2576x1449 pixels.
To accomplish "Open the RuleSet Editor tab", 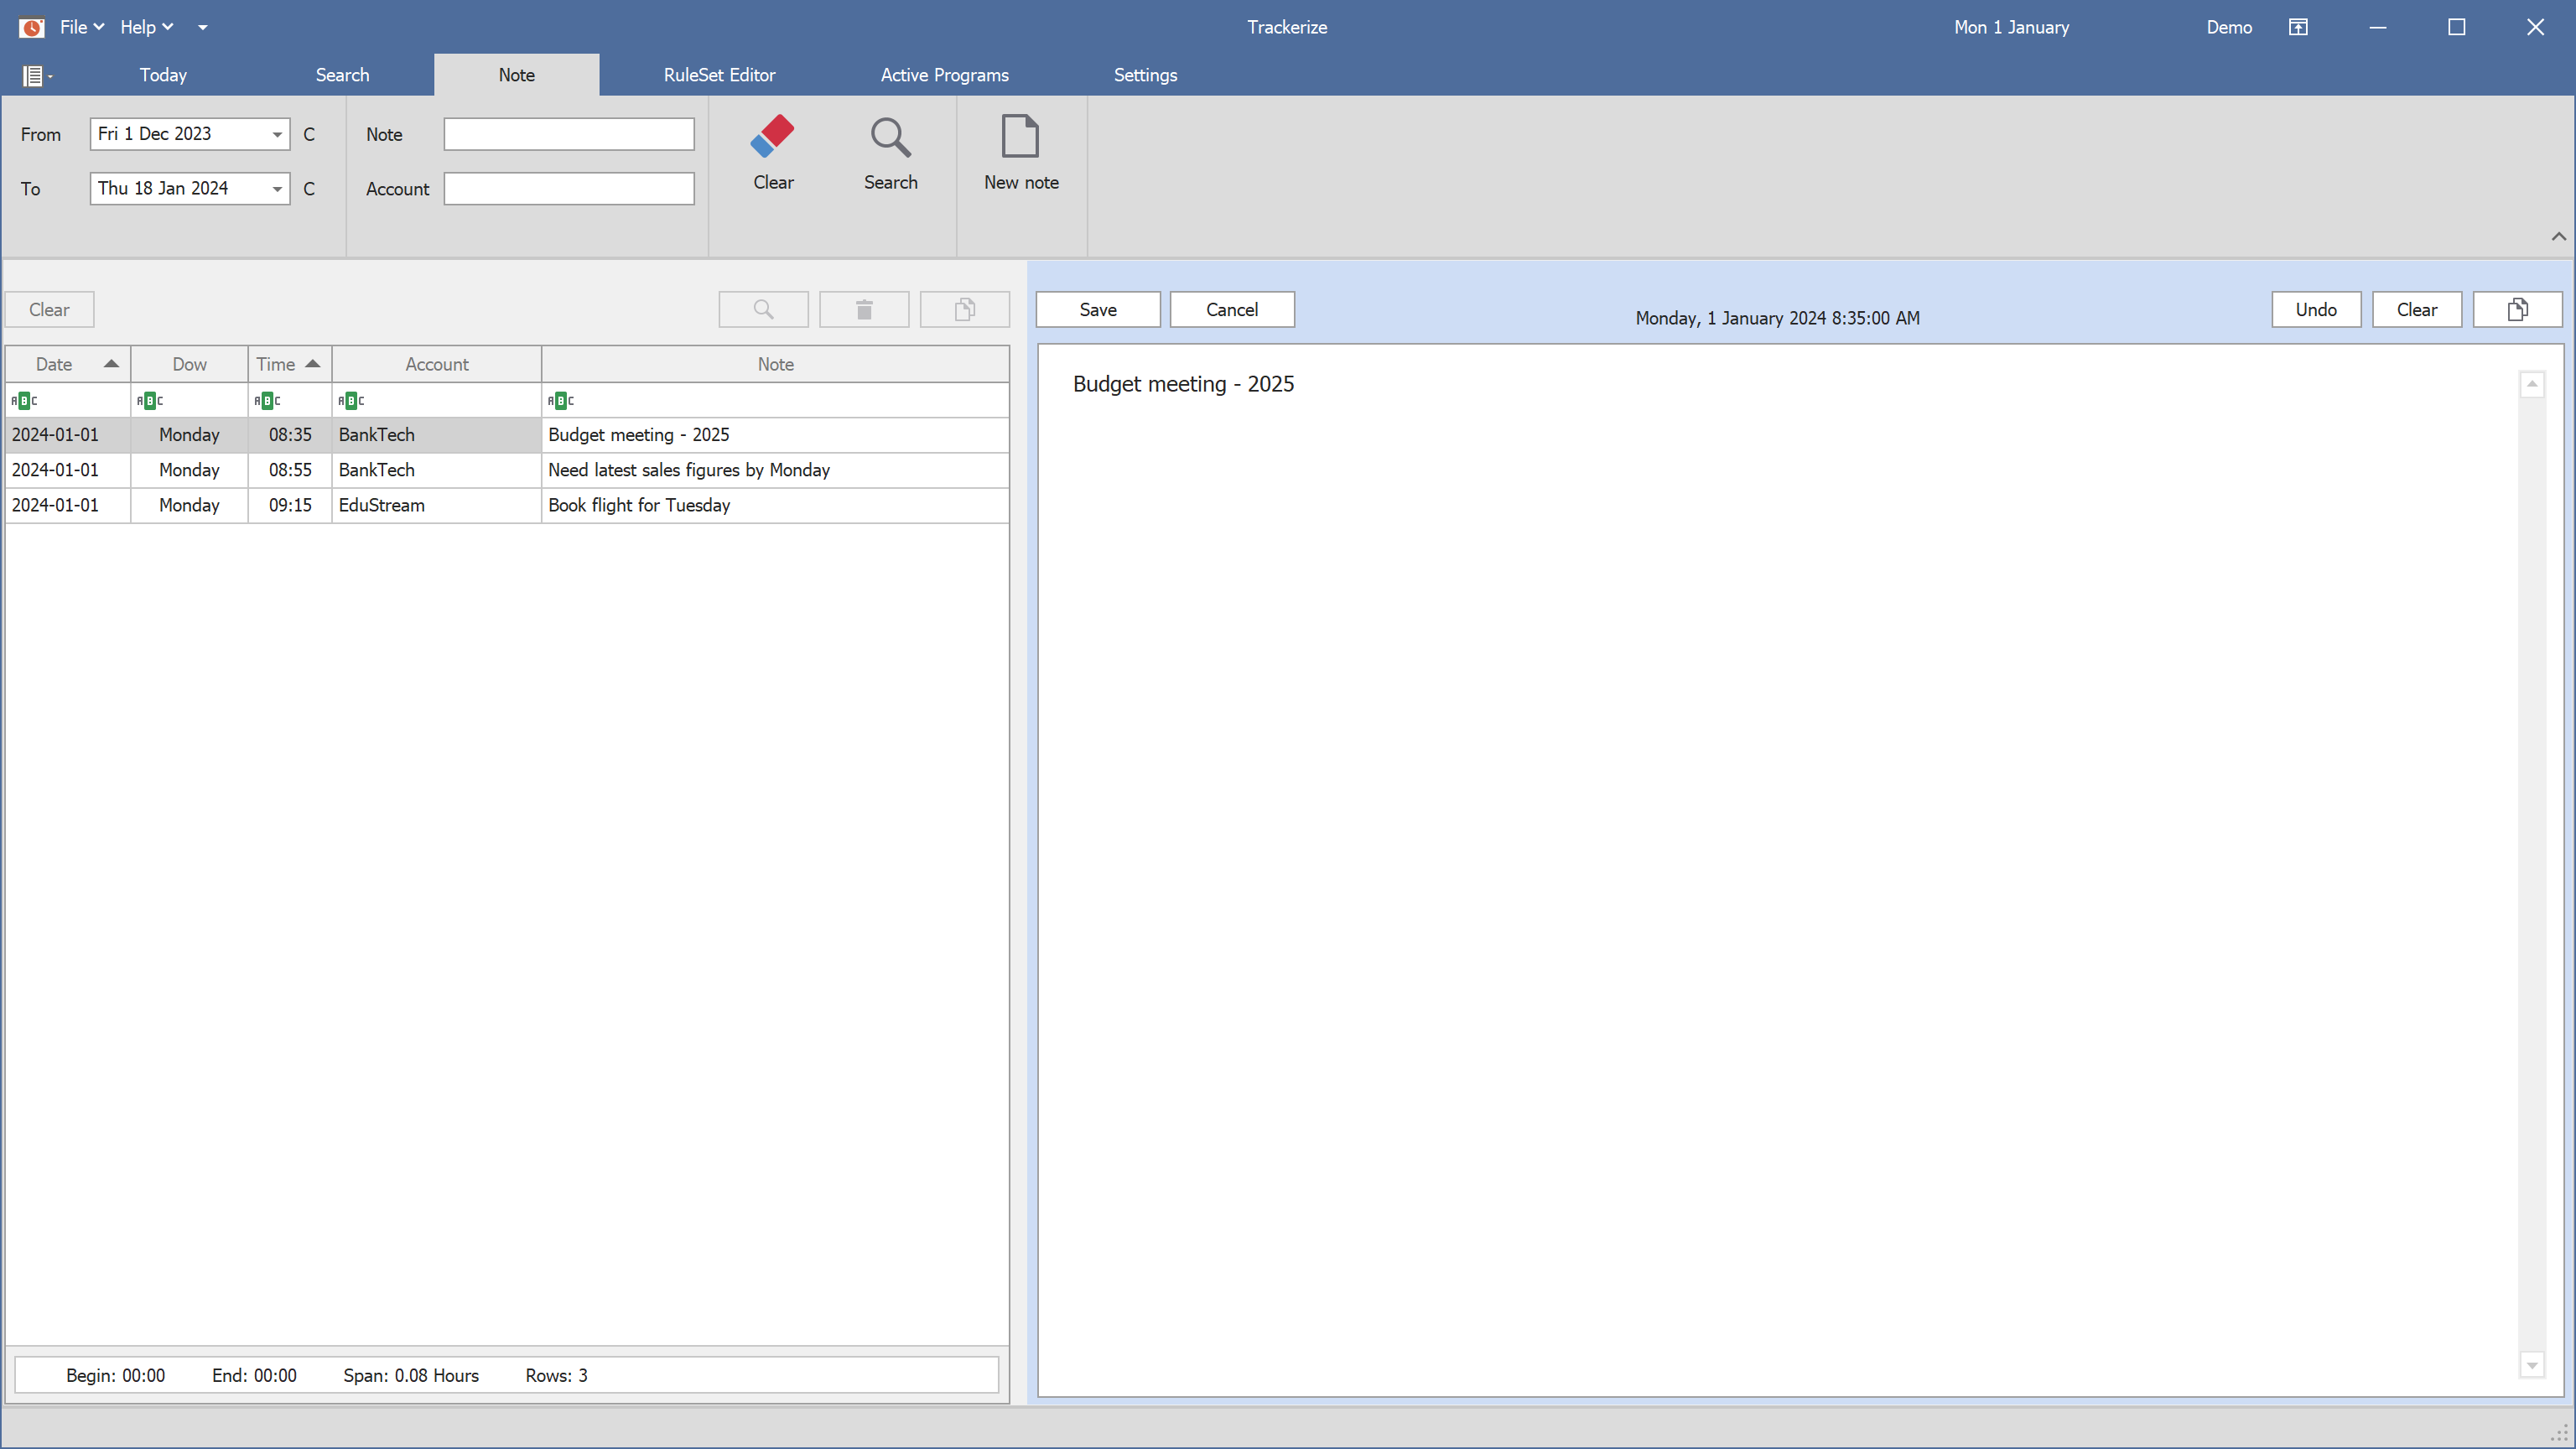I will [717, 75].
